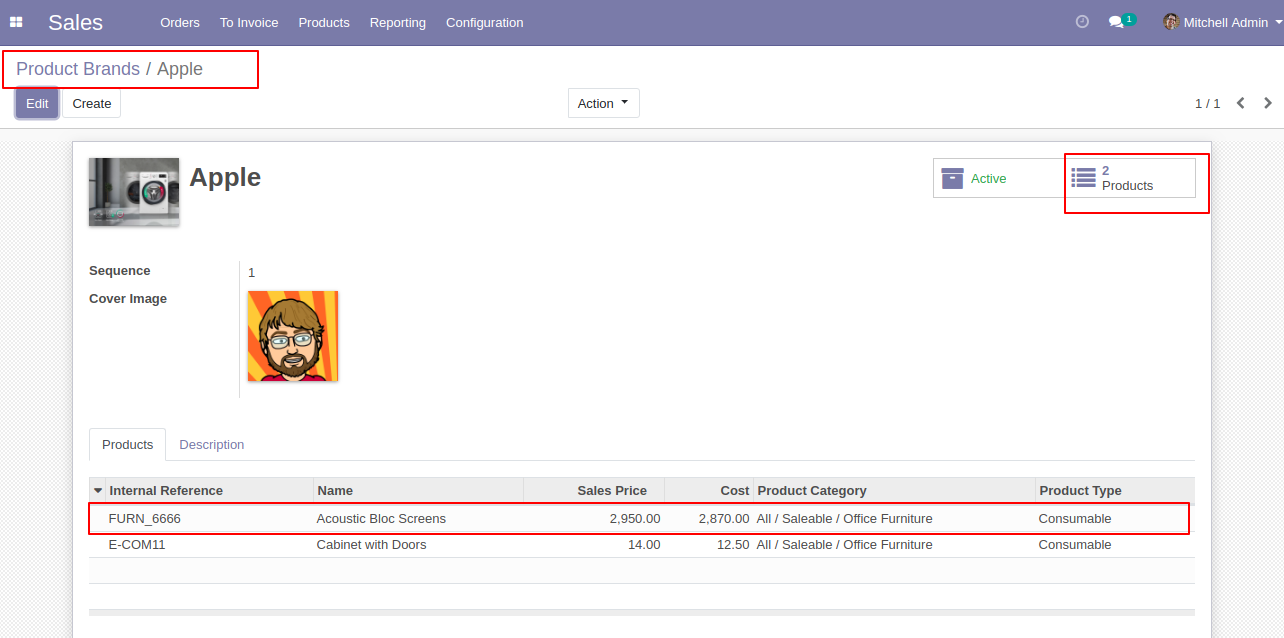Screen dimensions: 1284x638
Task: Open the Cabinet with Doors product row
Action: click(641, 544)
